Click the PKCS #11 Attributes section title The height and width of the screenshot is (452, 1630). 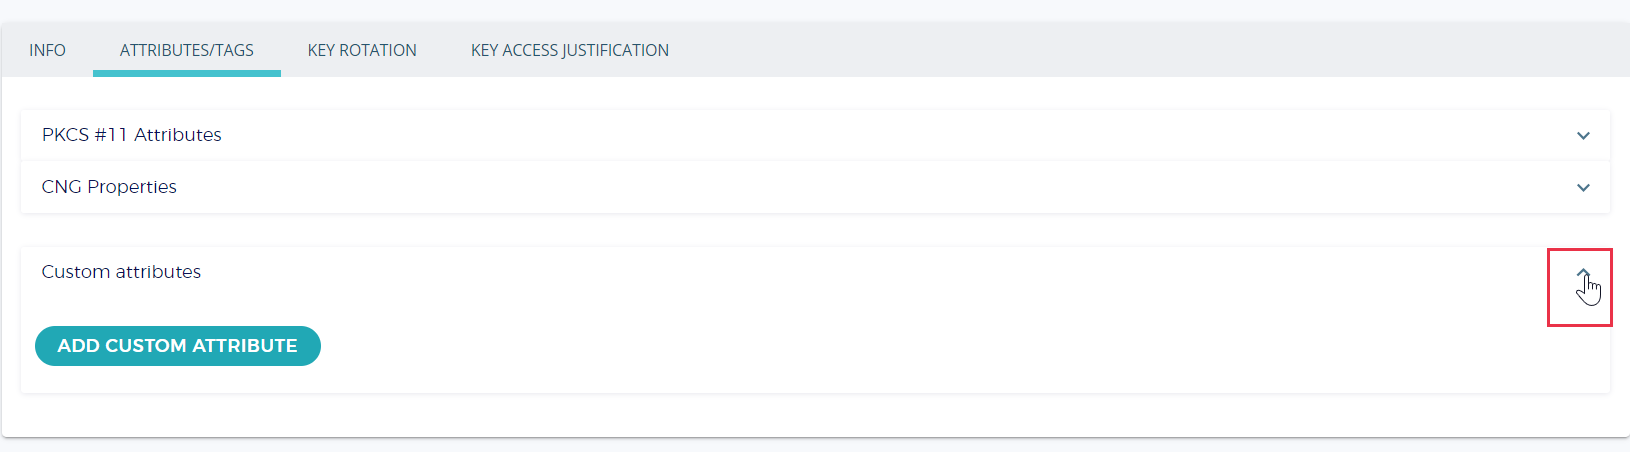[x=132, y=135]
